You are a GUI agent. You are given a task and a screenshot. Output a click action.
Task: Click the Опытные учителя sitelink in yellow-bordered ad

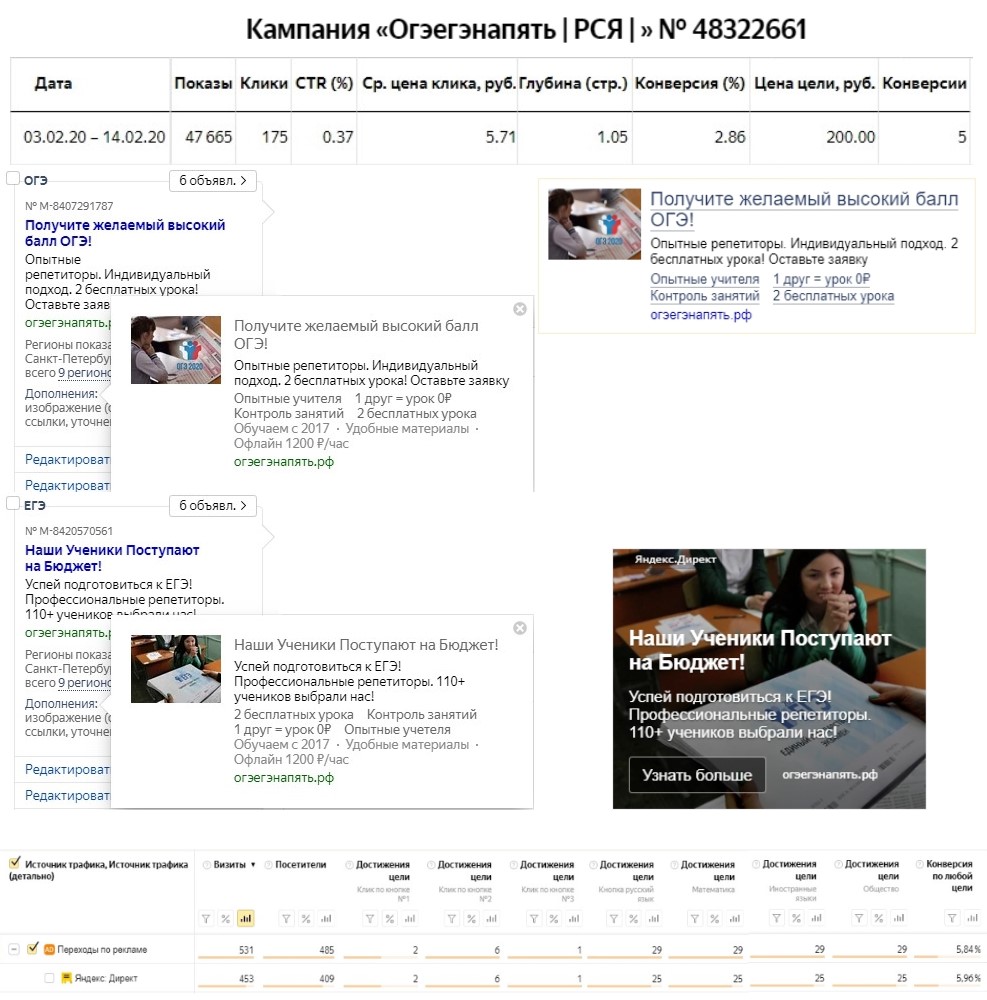(705, 279)
